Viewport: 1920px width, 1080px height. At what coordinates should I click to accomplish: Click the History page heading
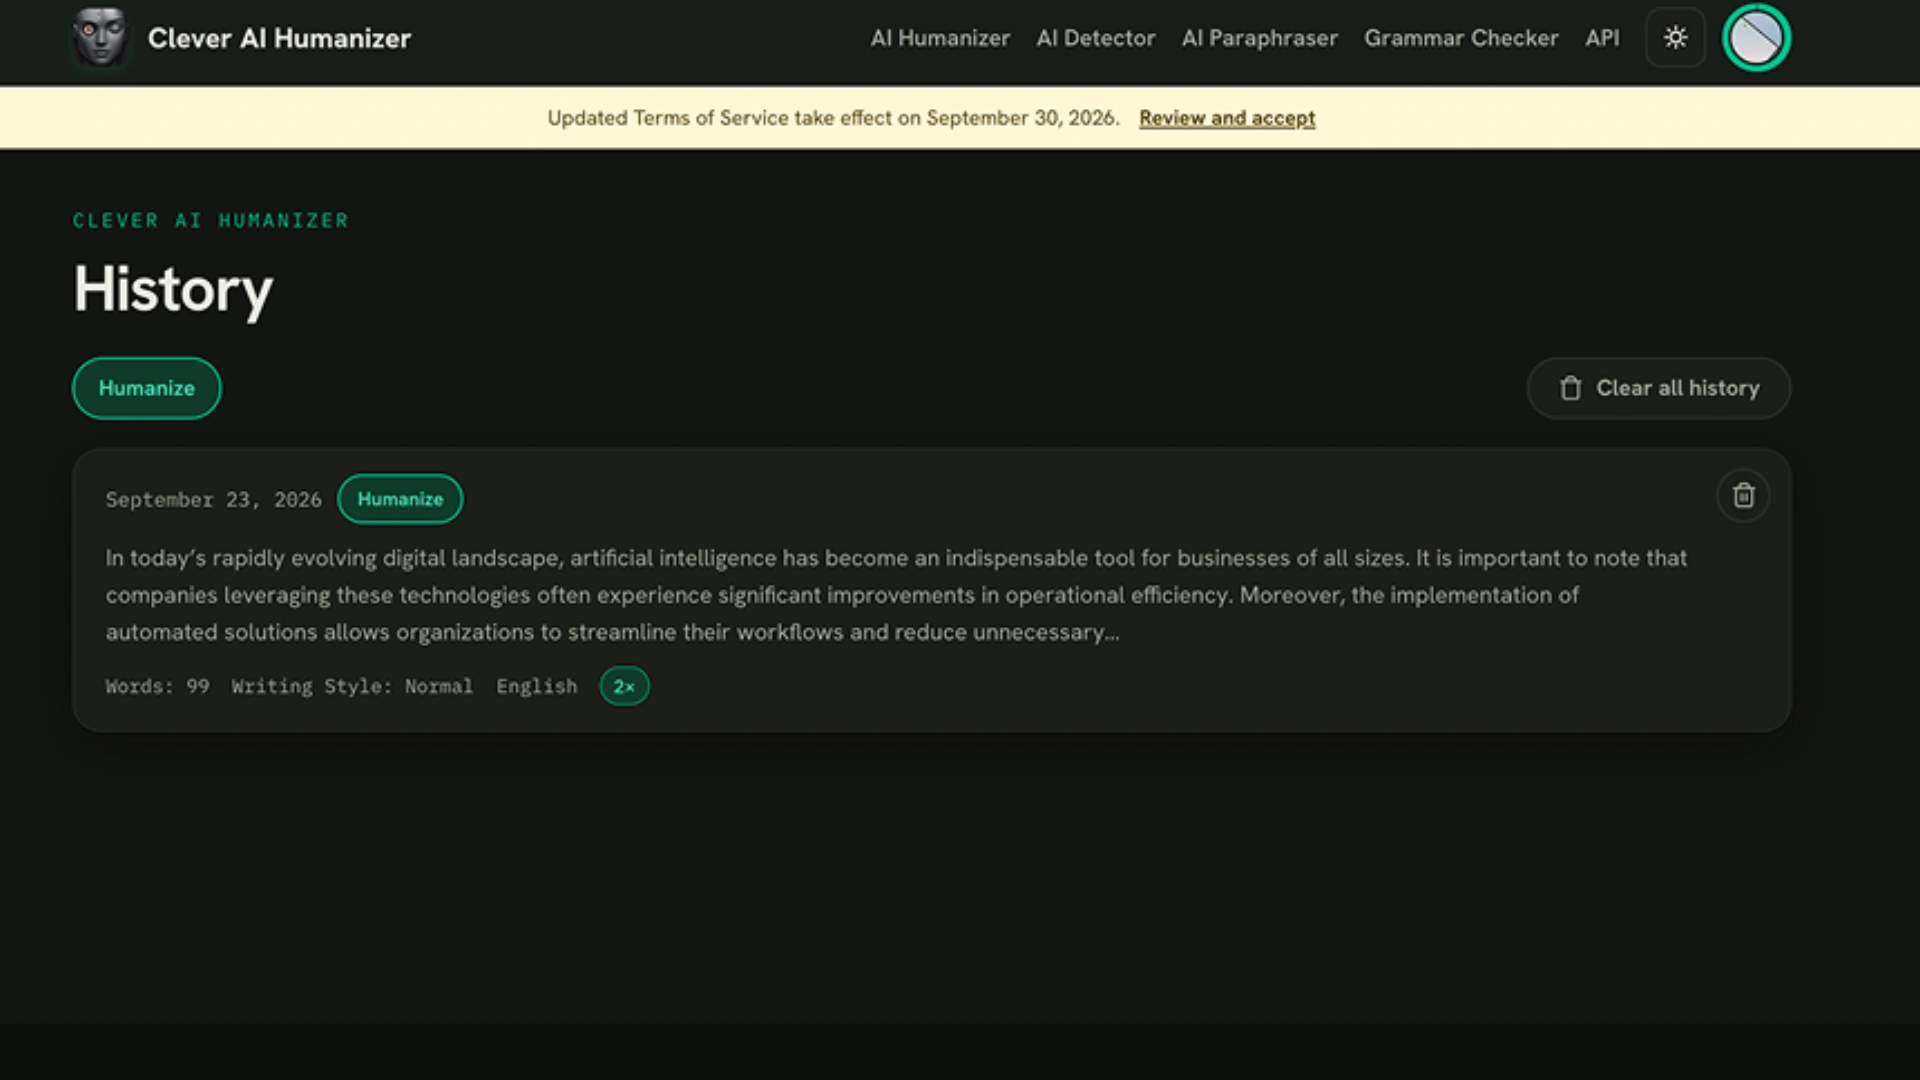pyautogui.click(x=173, y=289)
